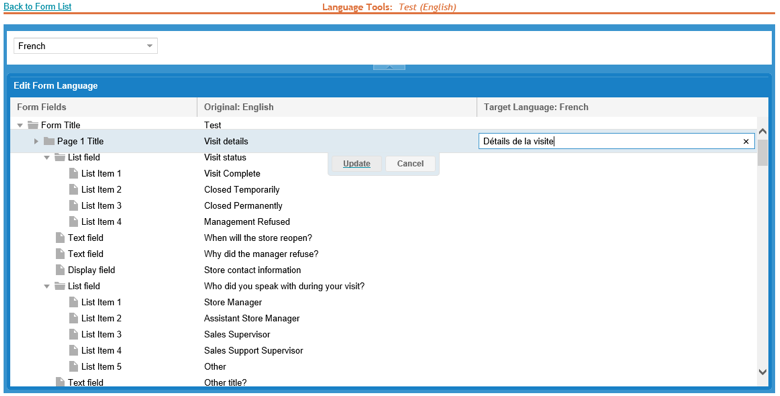Image resolution: width=780 pixels, height=396 pixels.
Task: Click the Page 1 Title folder icon
Action: coord(49,141)
